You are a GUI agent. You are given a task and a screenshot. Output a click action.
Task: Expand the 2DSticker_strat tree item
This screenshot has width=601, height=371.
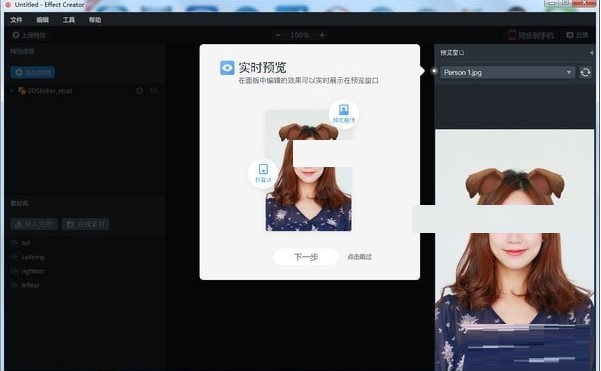(x=12, y=91)
